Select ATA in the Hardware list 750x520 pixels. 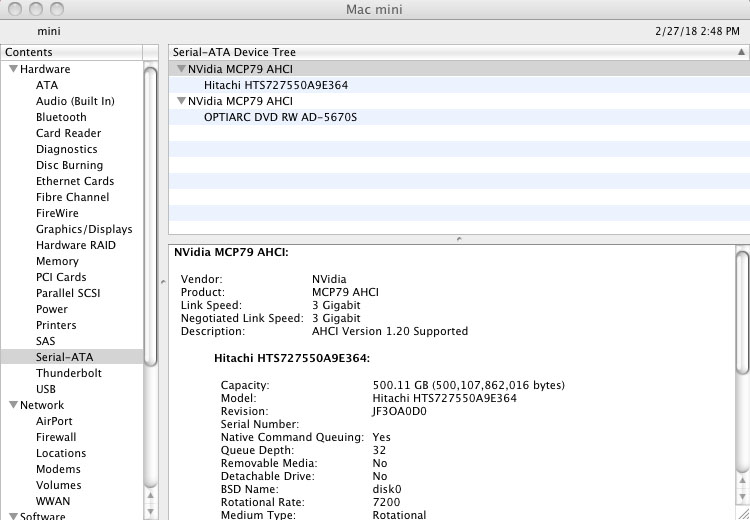pyautogui.click(x=47, y=85)
